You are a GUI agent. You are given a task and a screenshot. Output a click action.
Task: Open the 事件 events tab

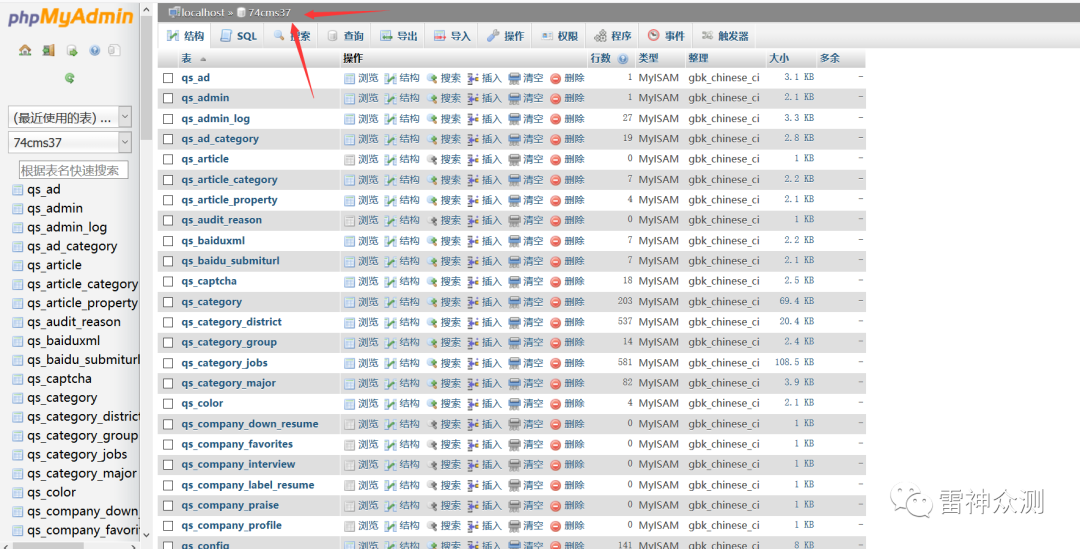click(x=666, y=36)
